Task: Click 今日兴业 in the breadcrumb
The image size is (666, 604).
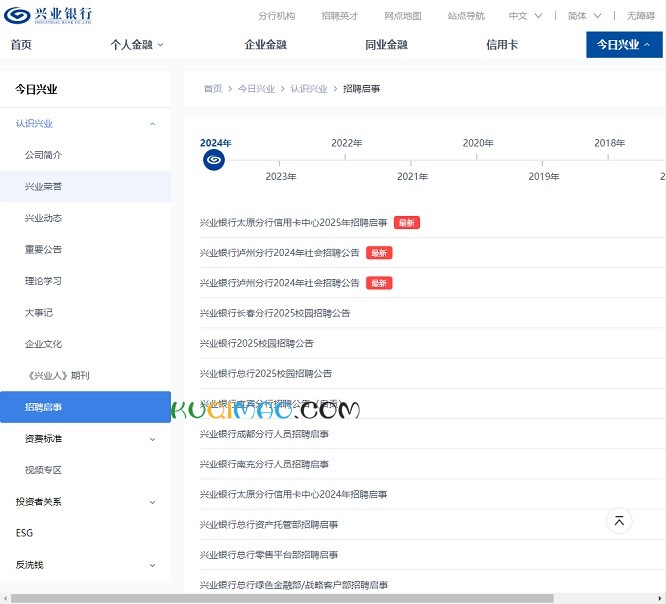Action: click(x=256, y=88)
